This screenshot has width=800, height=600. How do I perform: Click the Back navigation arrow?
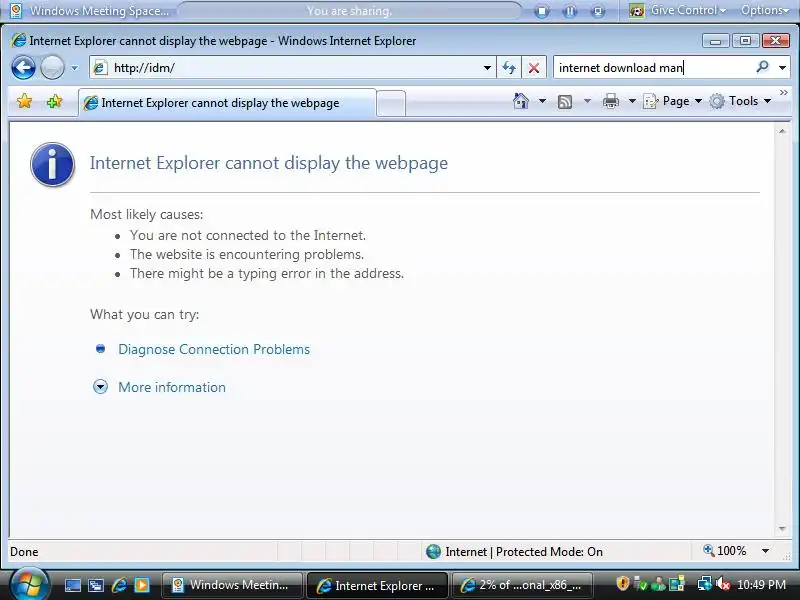point(23,67)
